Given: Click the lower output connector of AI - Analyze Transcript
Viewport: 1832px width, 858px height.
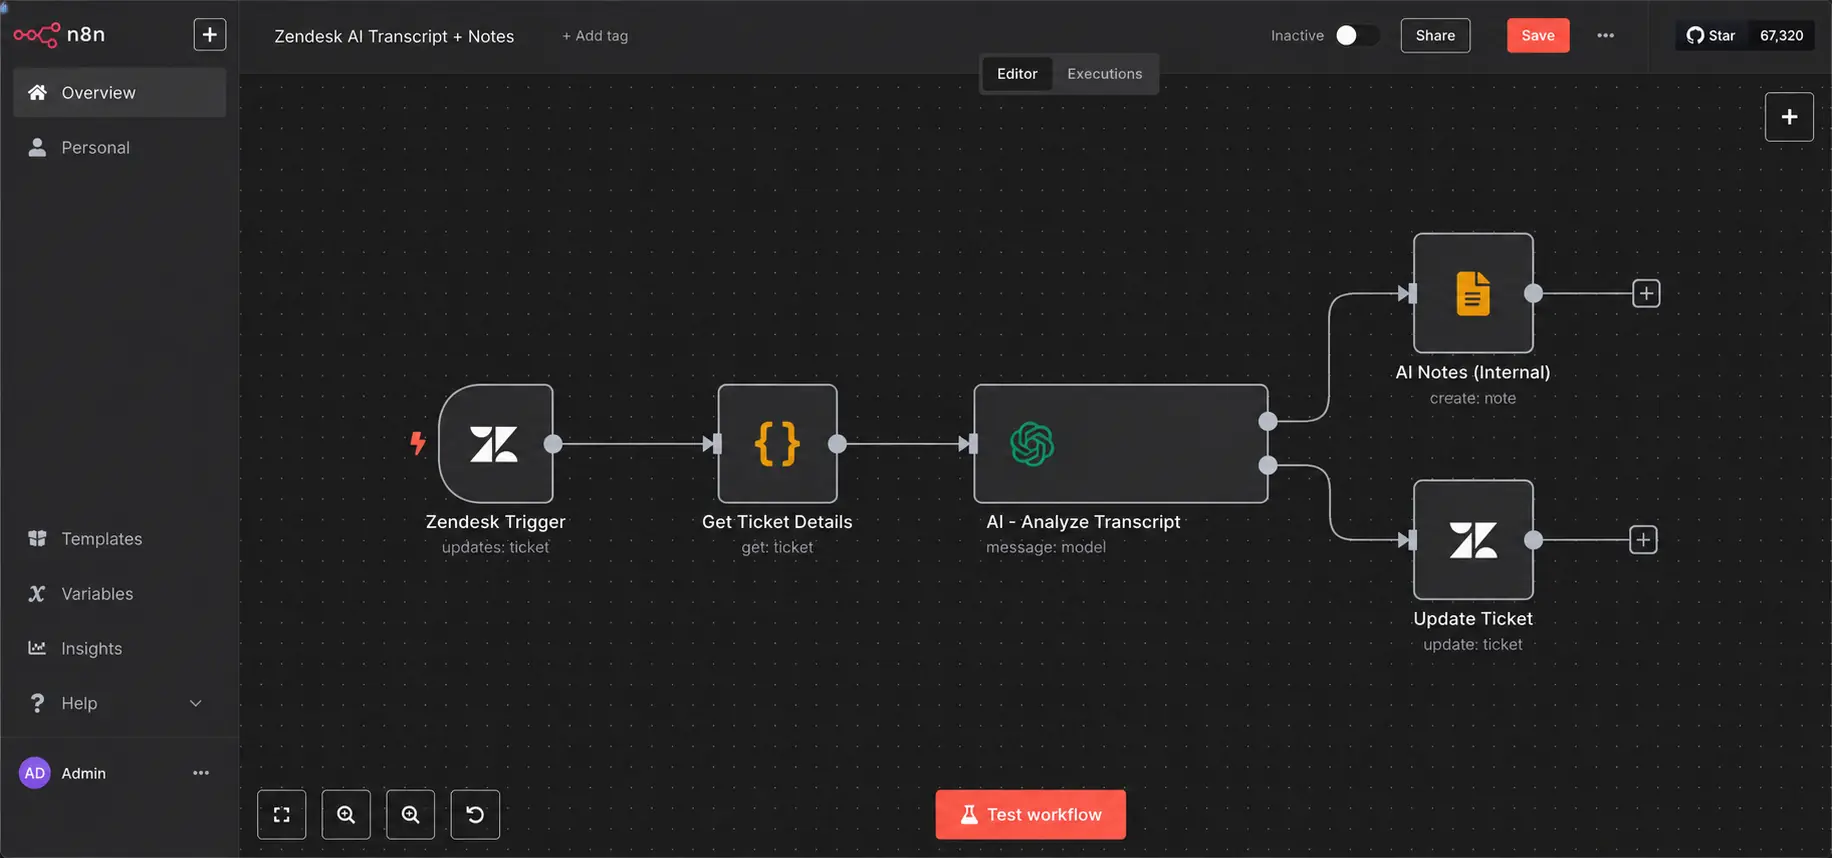Looking at the screenshot, I should pyautogui.click(x=1268, y=465).
